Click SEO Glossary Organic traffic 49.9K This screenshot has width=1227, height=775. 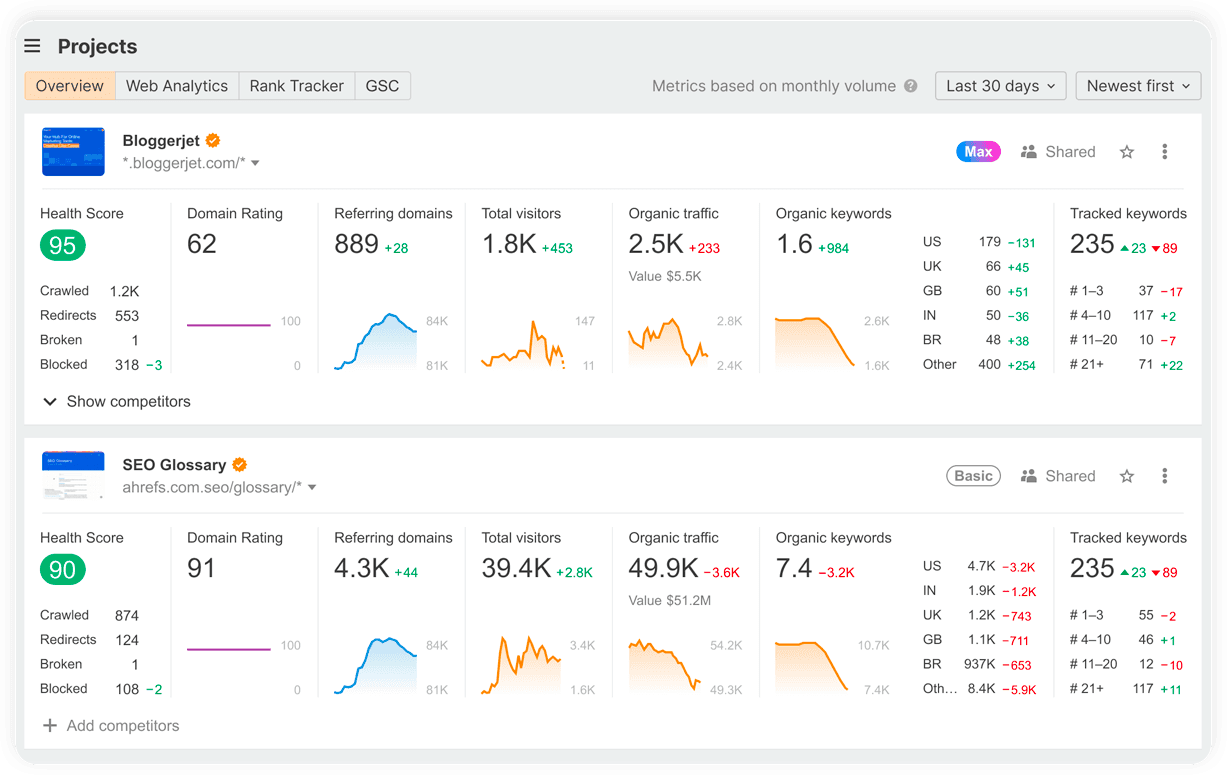(x=664, y=568)
